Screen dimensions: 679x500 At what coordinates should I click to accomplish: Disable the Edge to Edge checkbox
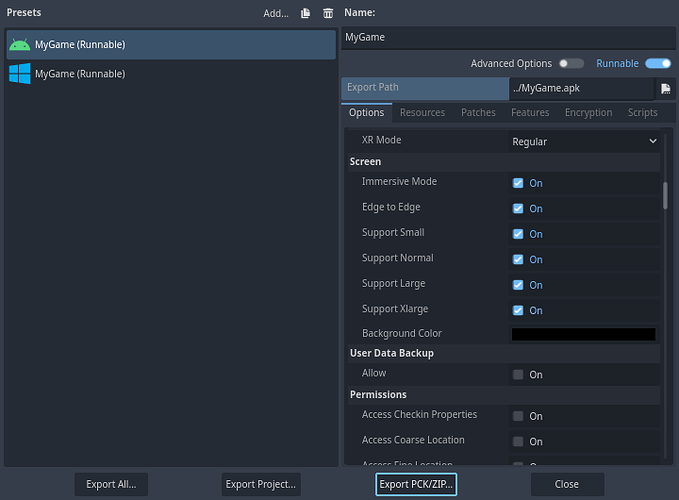[518, 209]
